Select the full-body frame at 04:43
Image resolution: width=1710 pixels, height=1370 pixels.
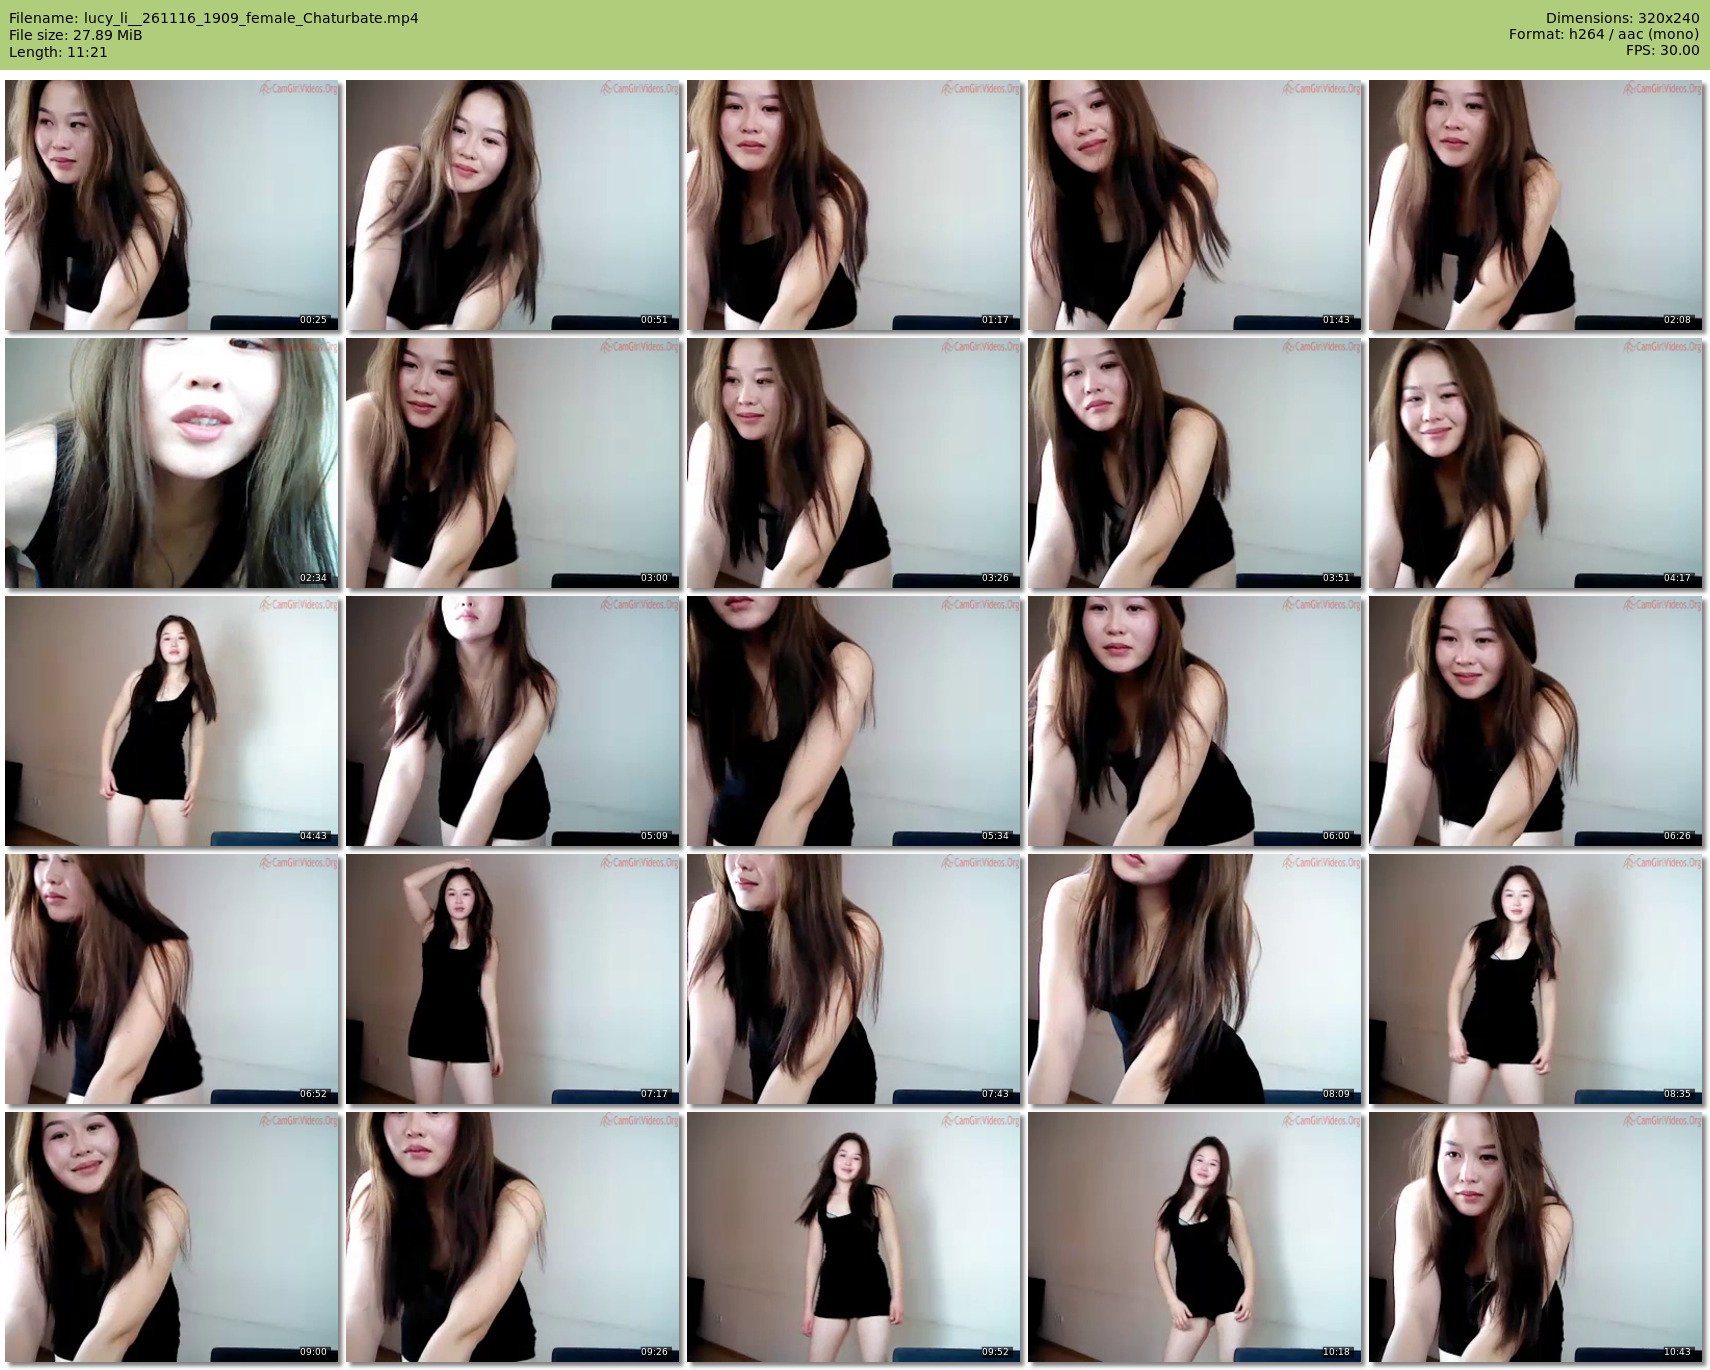click(172, 721)
